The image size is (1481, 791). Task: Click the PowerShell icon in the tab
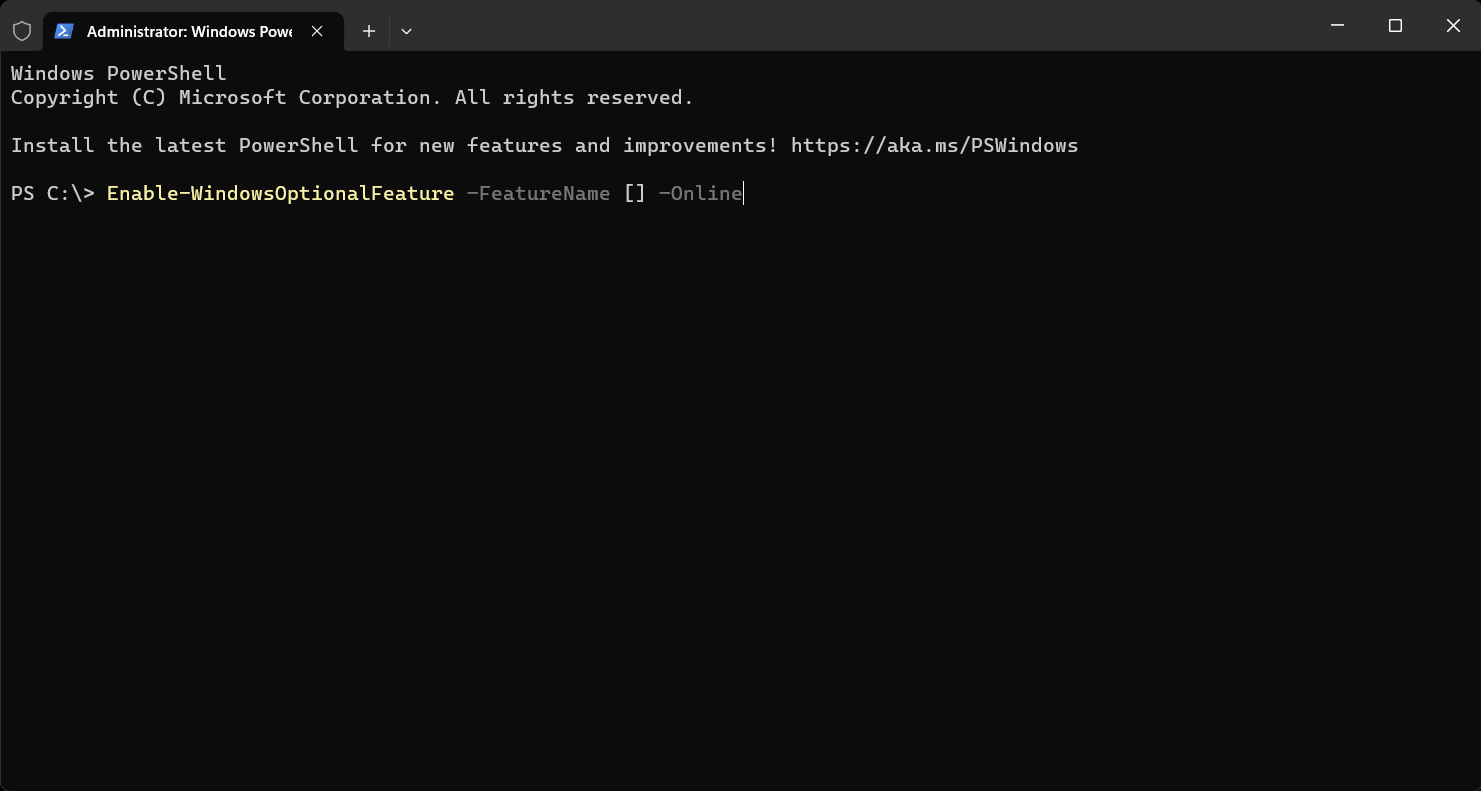coord(64,31)
